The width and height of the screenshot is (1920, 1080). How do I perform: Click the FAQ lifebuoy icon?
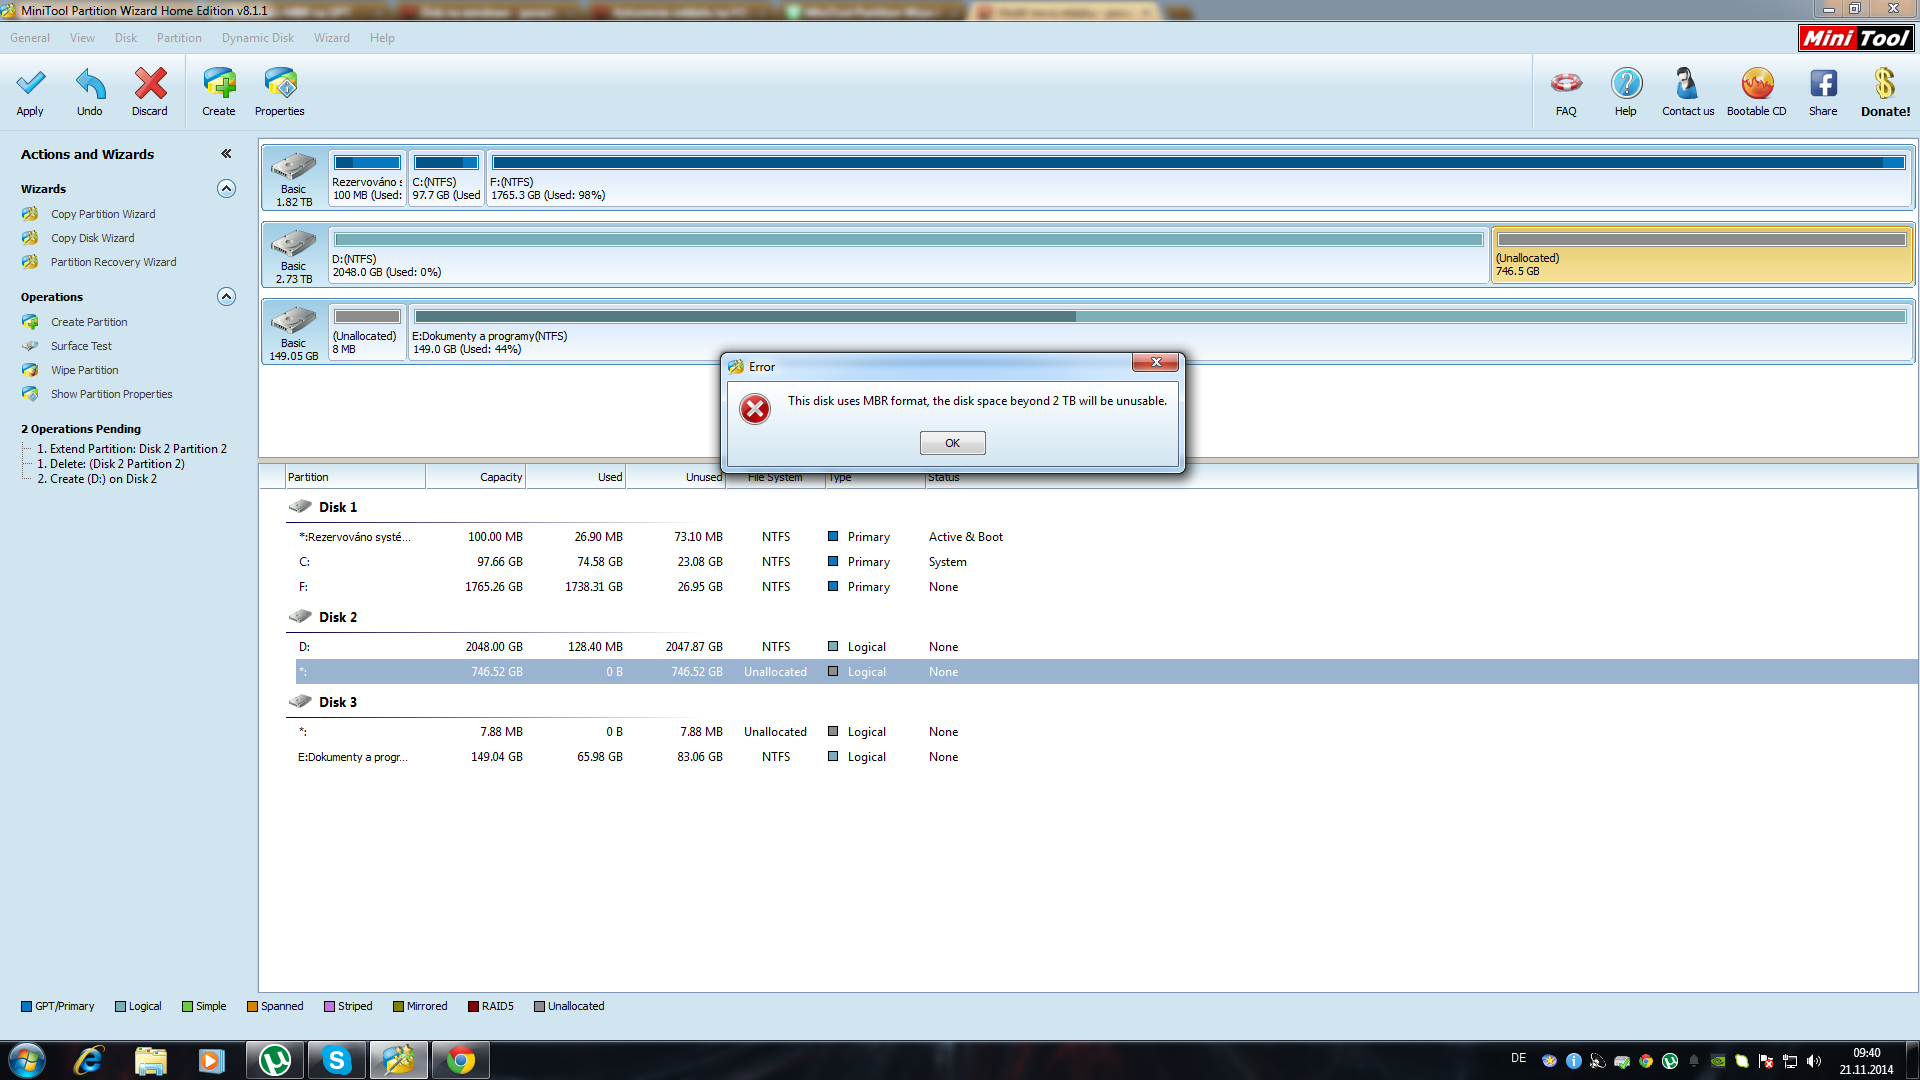pyautogui.click(x=1566, y=84)
